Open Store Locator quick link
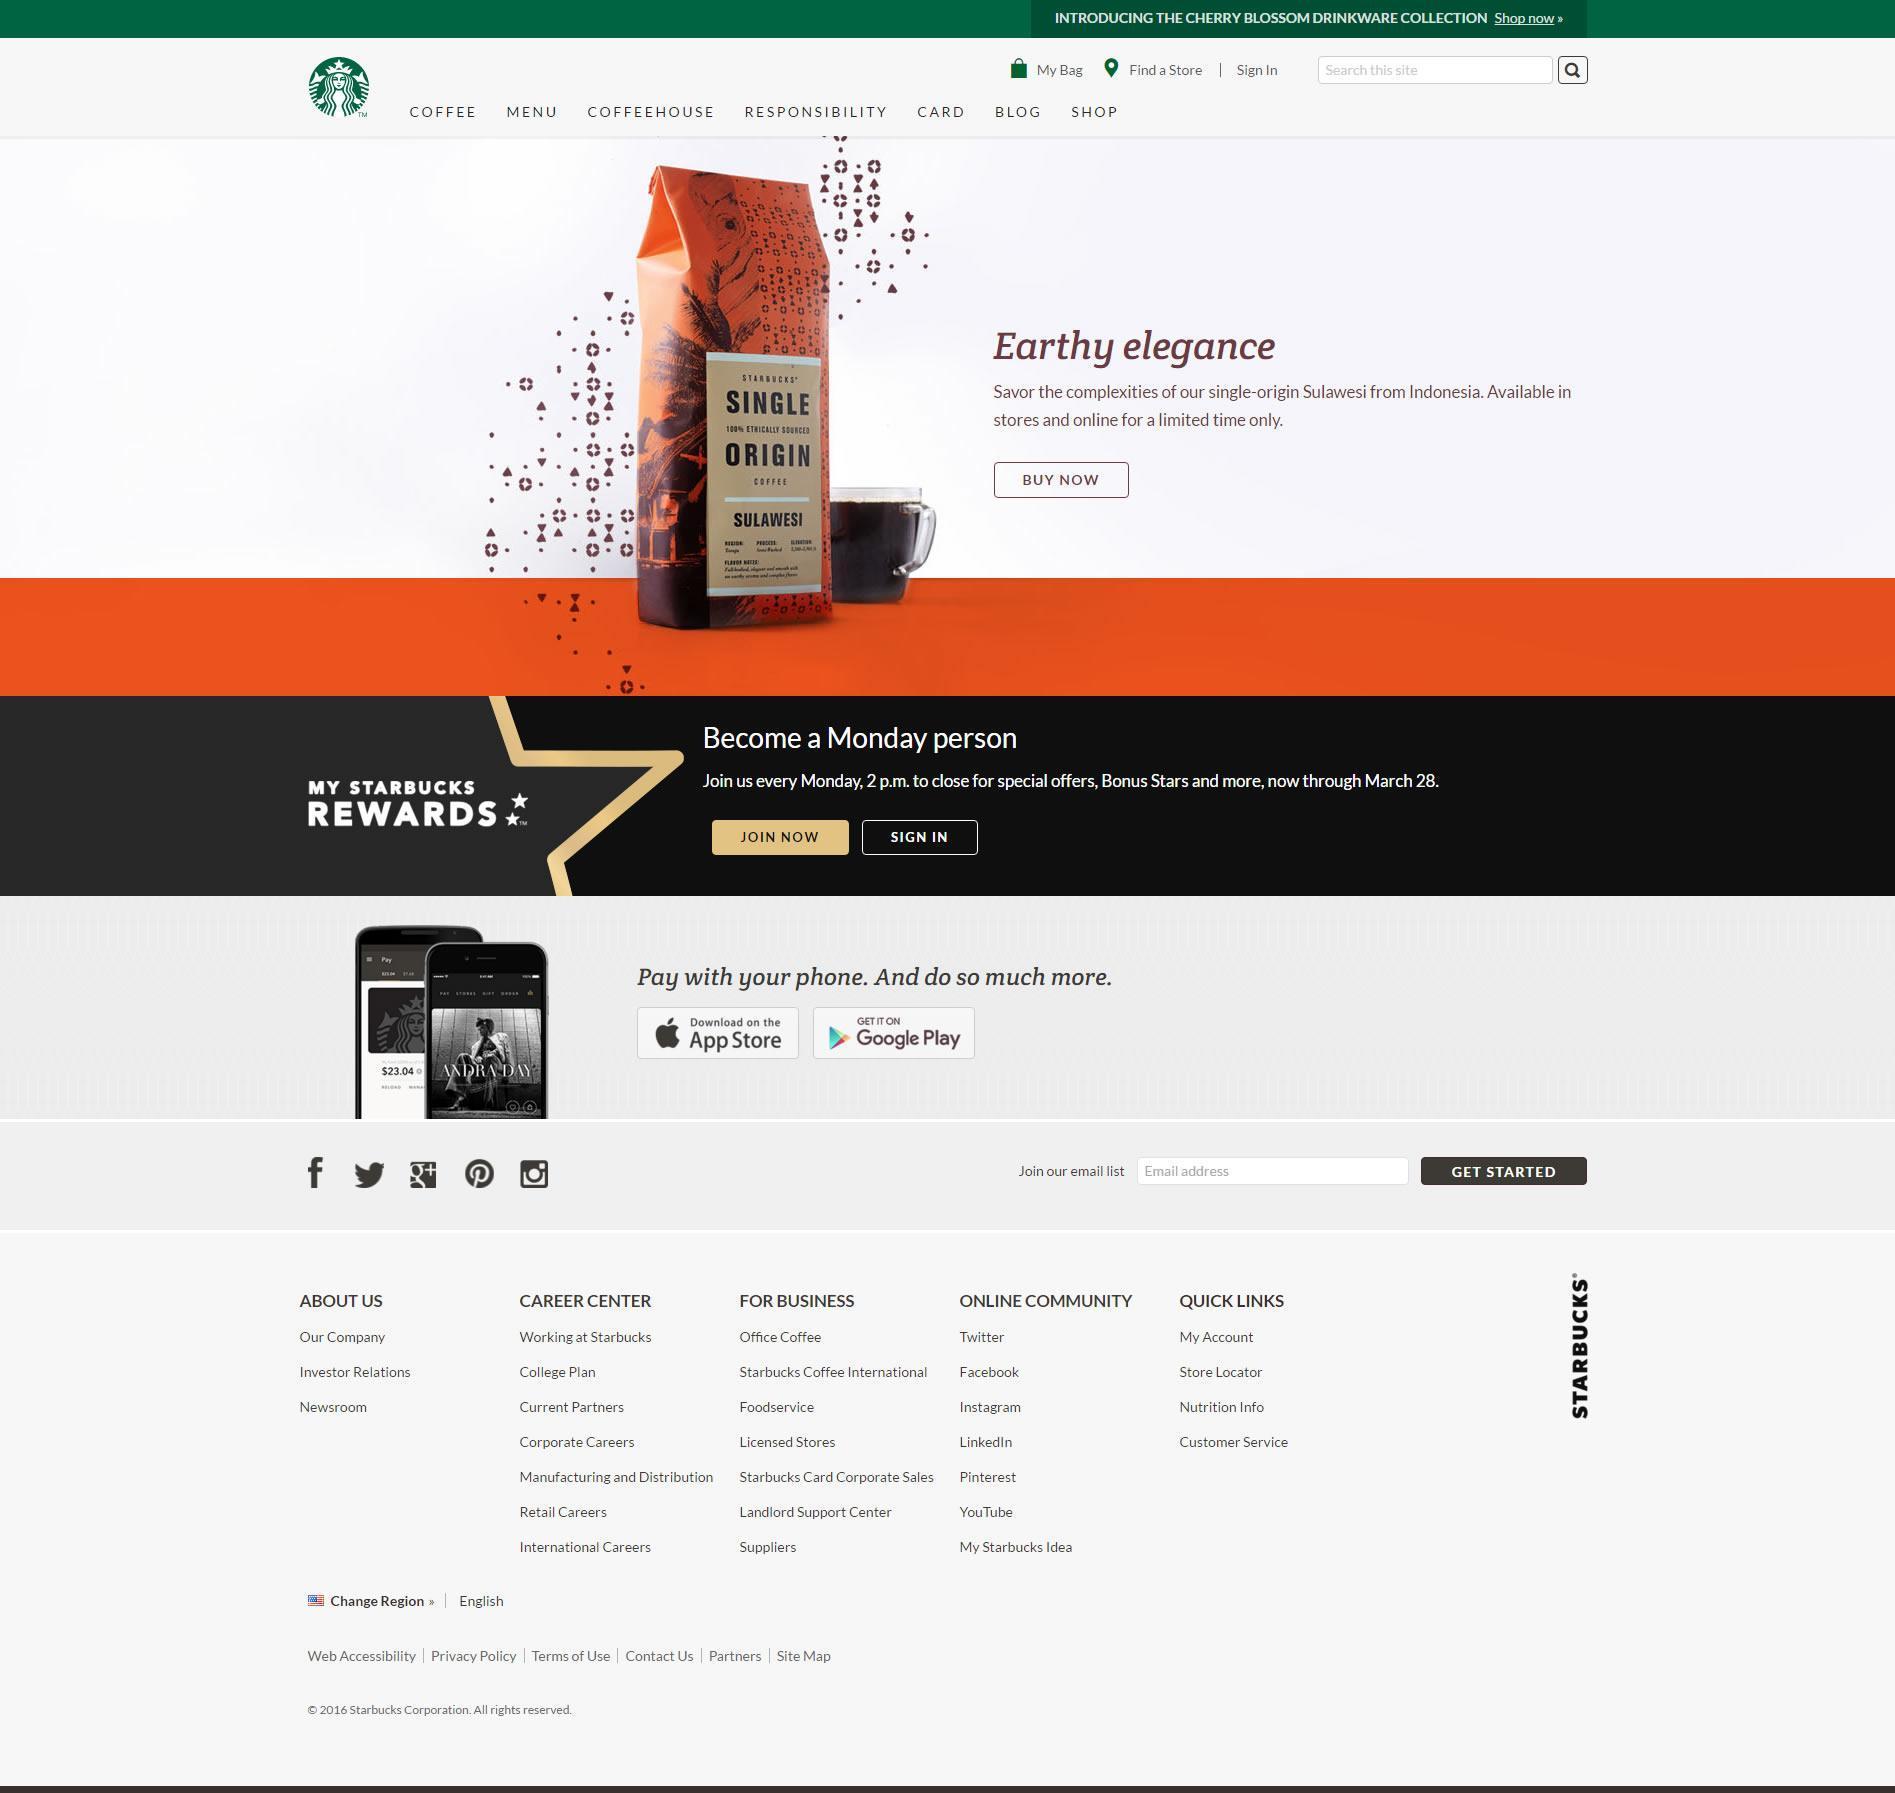This screenshot has width=1895, height=1793. tap(1220, 1372)
